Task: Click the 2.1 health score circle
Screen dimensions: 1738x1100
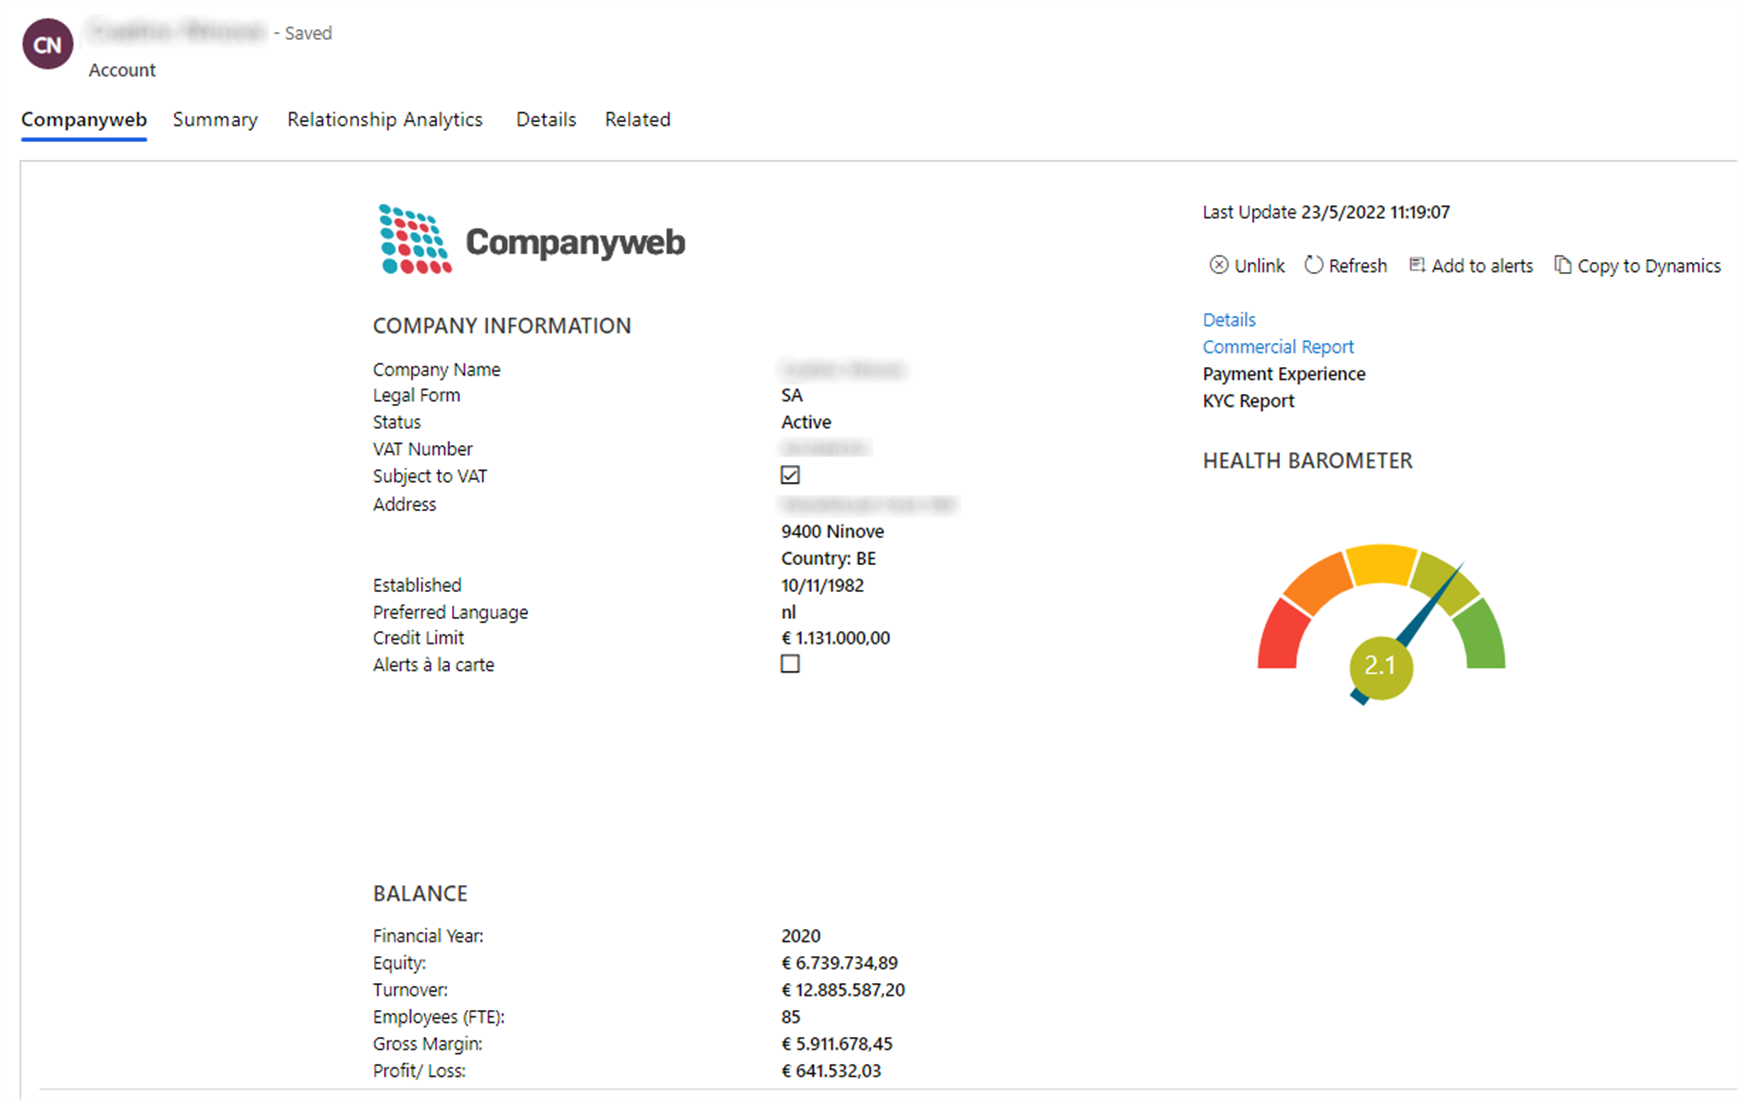Action: point(1380,666)
